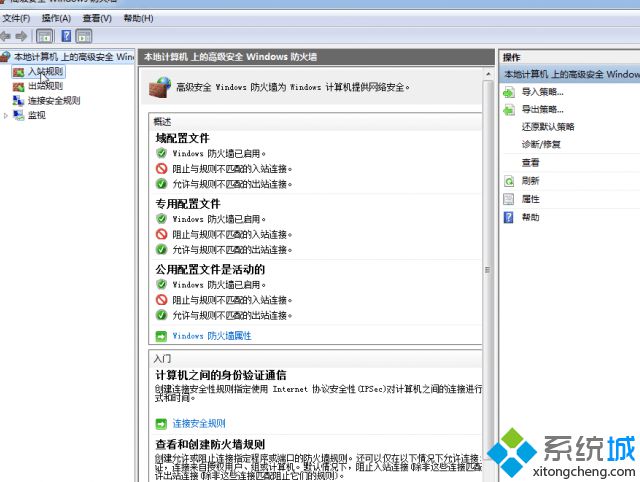Screen dimensions: 640x482
Task: Click the 概述 section header
Action: pyautogui.click(x=162, y=122)
